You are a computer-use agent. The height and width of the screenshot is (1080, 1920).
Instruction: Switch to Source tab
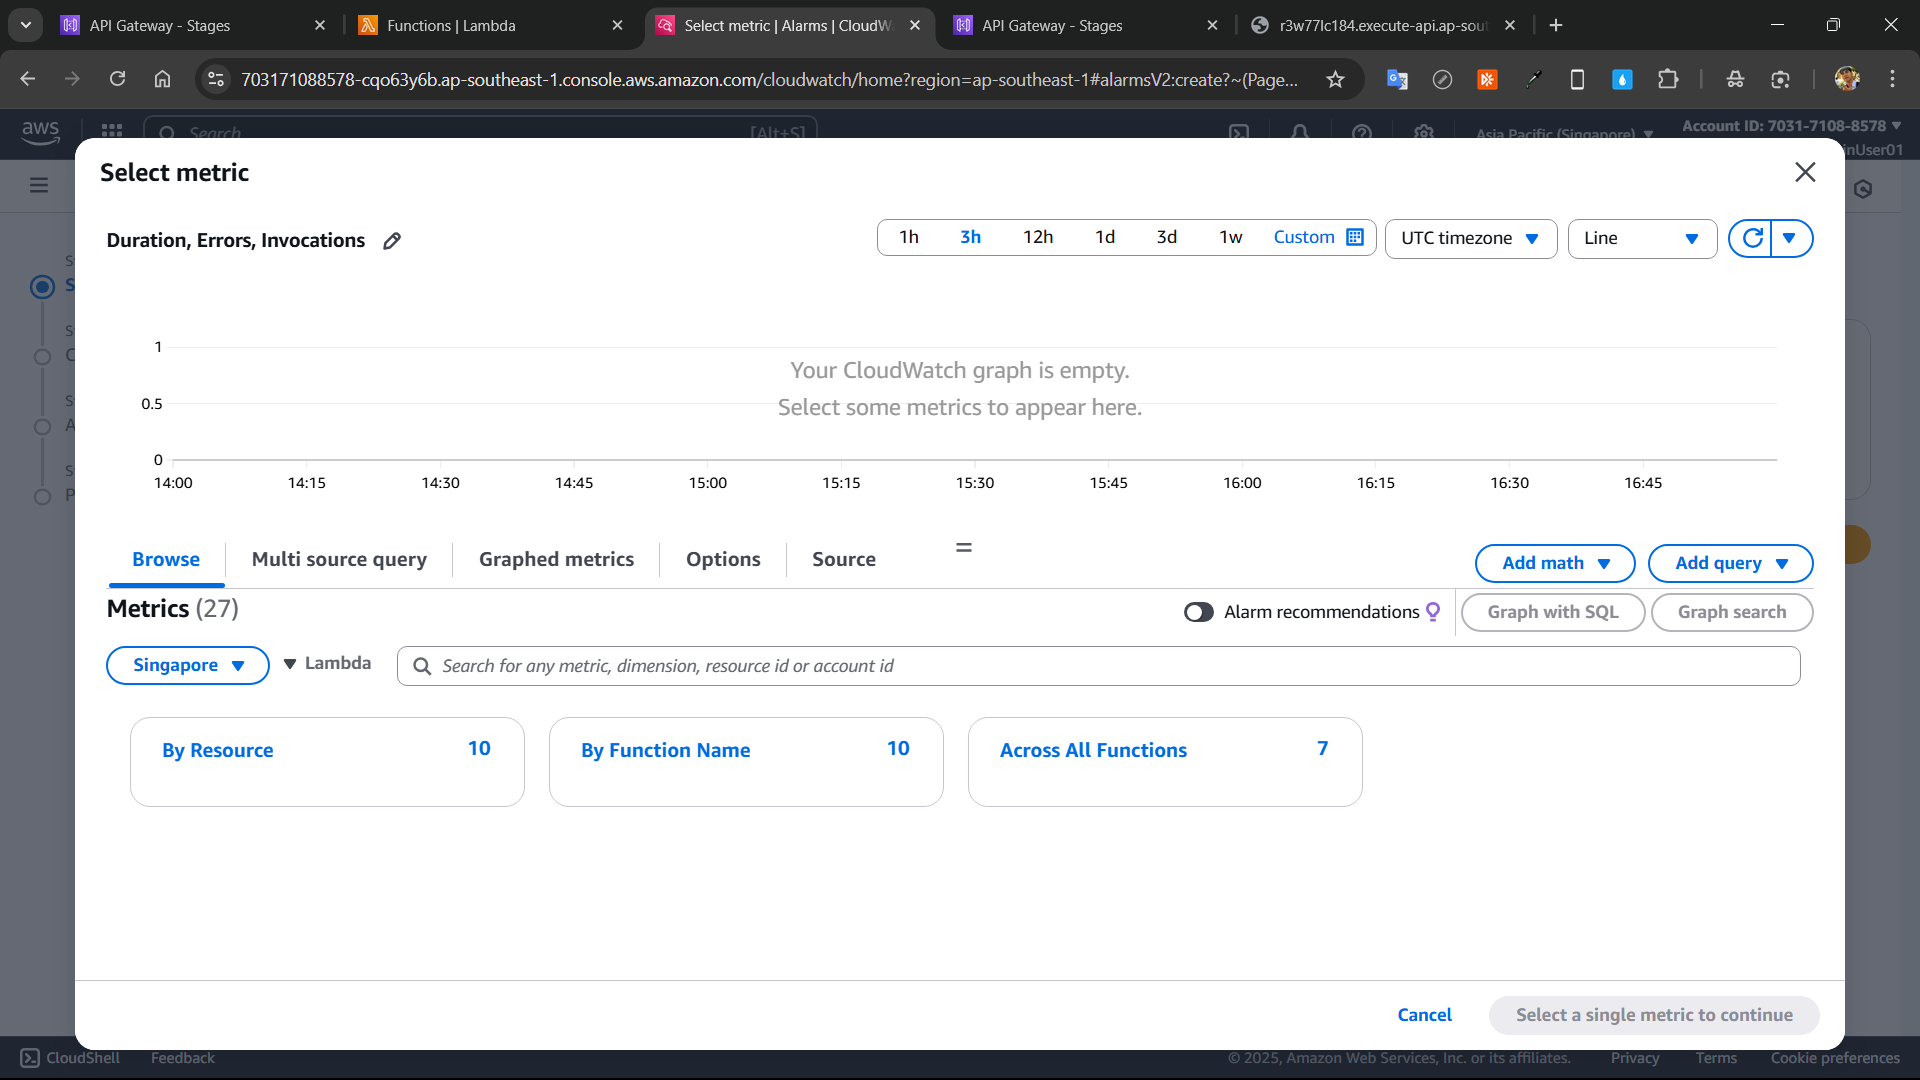click(x=843, y=559)
